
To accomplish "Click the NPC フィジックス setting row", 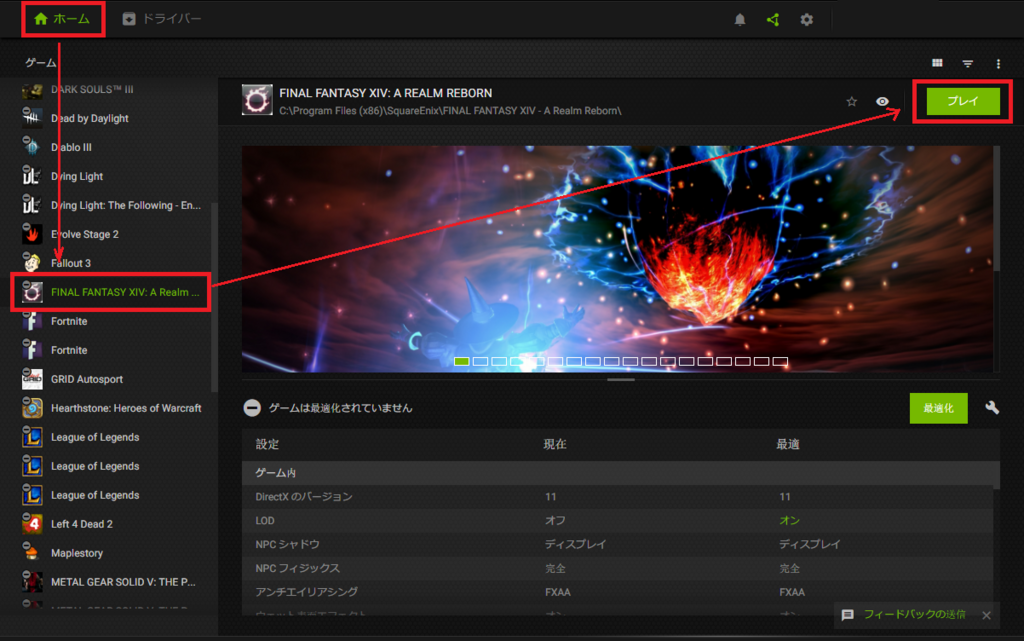I will pos(617,568).
